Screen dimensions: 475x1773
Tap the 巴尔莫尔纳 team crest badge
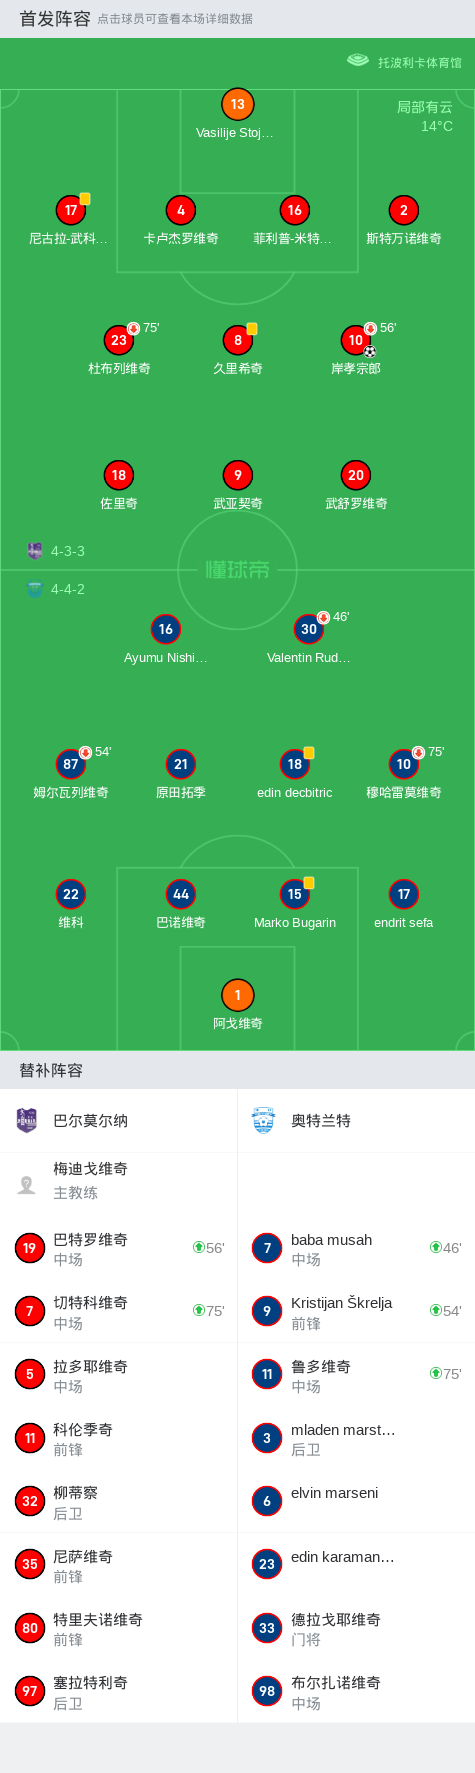tap(27, 1120)
